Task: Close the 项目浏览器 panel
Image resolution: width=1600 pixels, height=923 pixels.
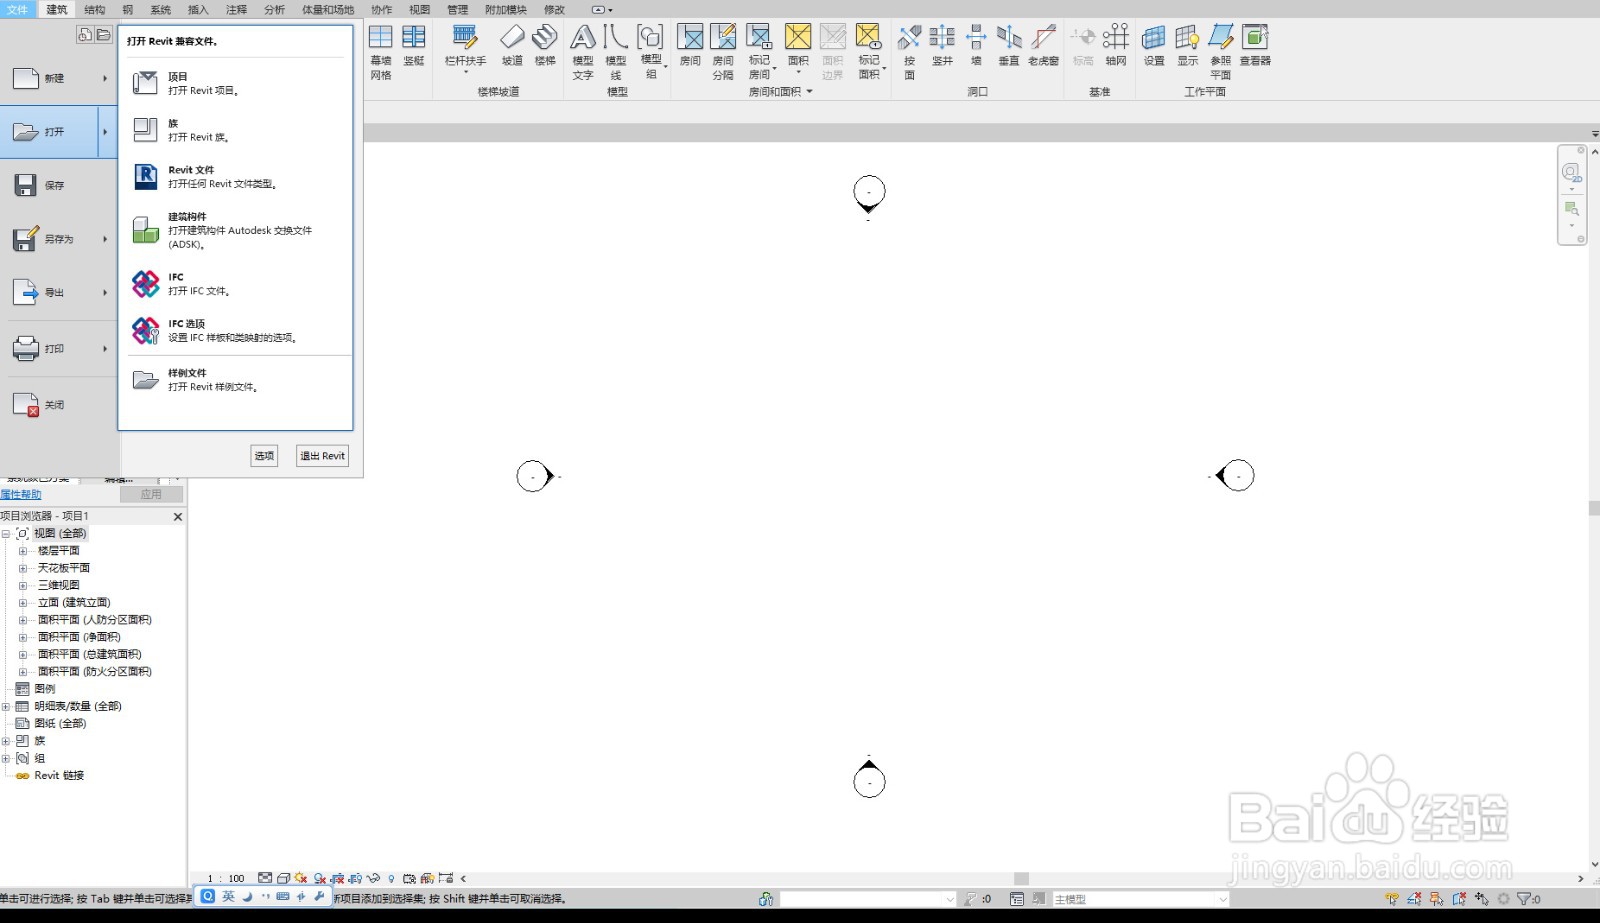Action: tap(178, 517)
